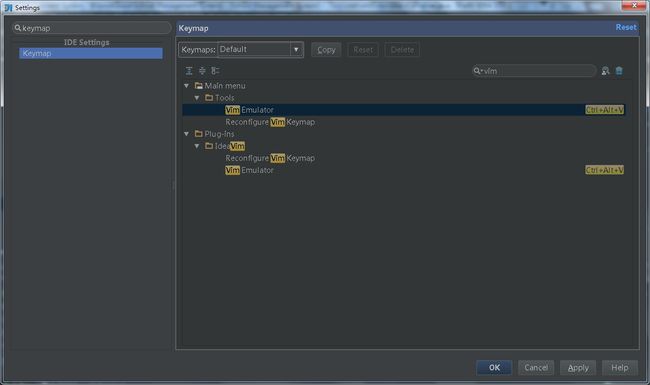Select Reconfigure Vim Keymap under Tools

[x=270, y=122]
